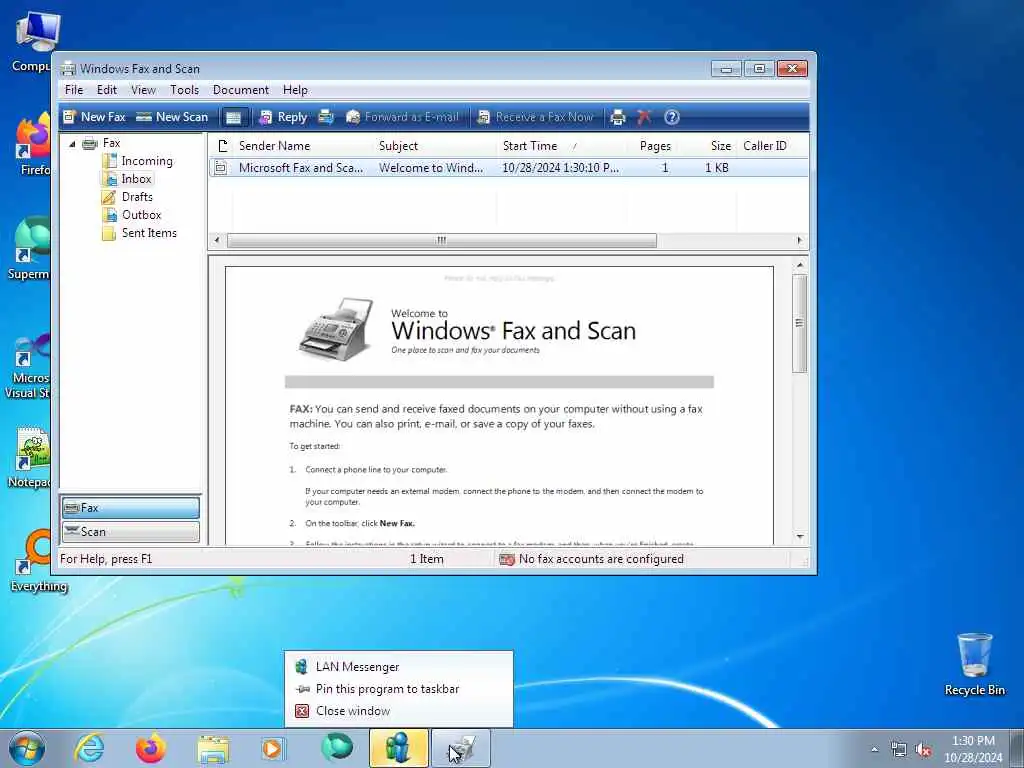Viewport: 1024px width, 768px height.
Task: Click the Print icon in toolbar
Action: point(618,118)
